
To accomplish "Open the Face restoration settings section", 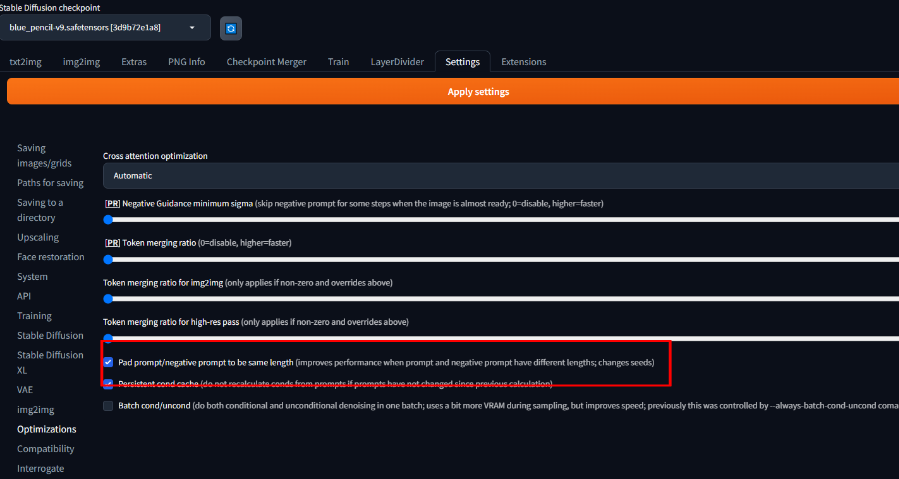I will [50, 257].
